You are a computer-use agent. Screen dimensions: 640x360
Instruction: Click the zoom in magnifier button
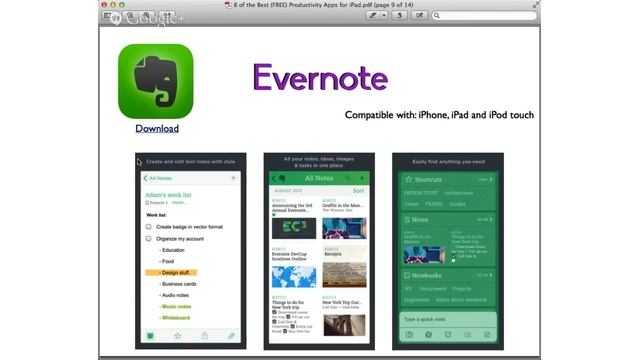pyautogui.click(x=146, y=16)
